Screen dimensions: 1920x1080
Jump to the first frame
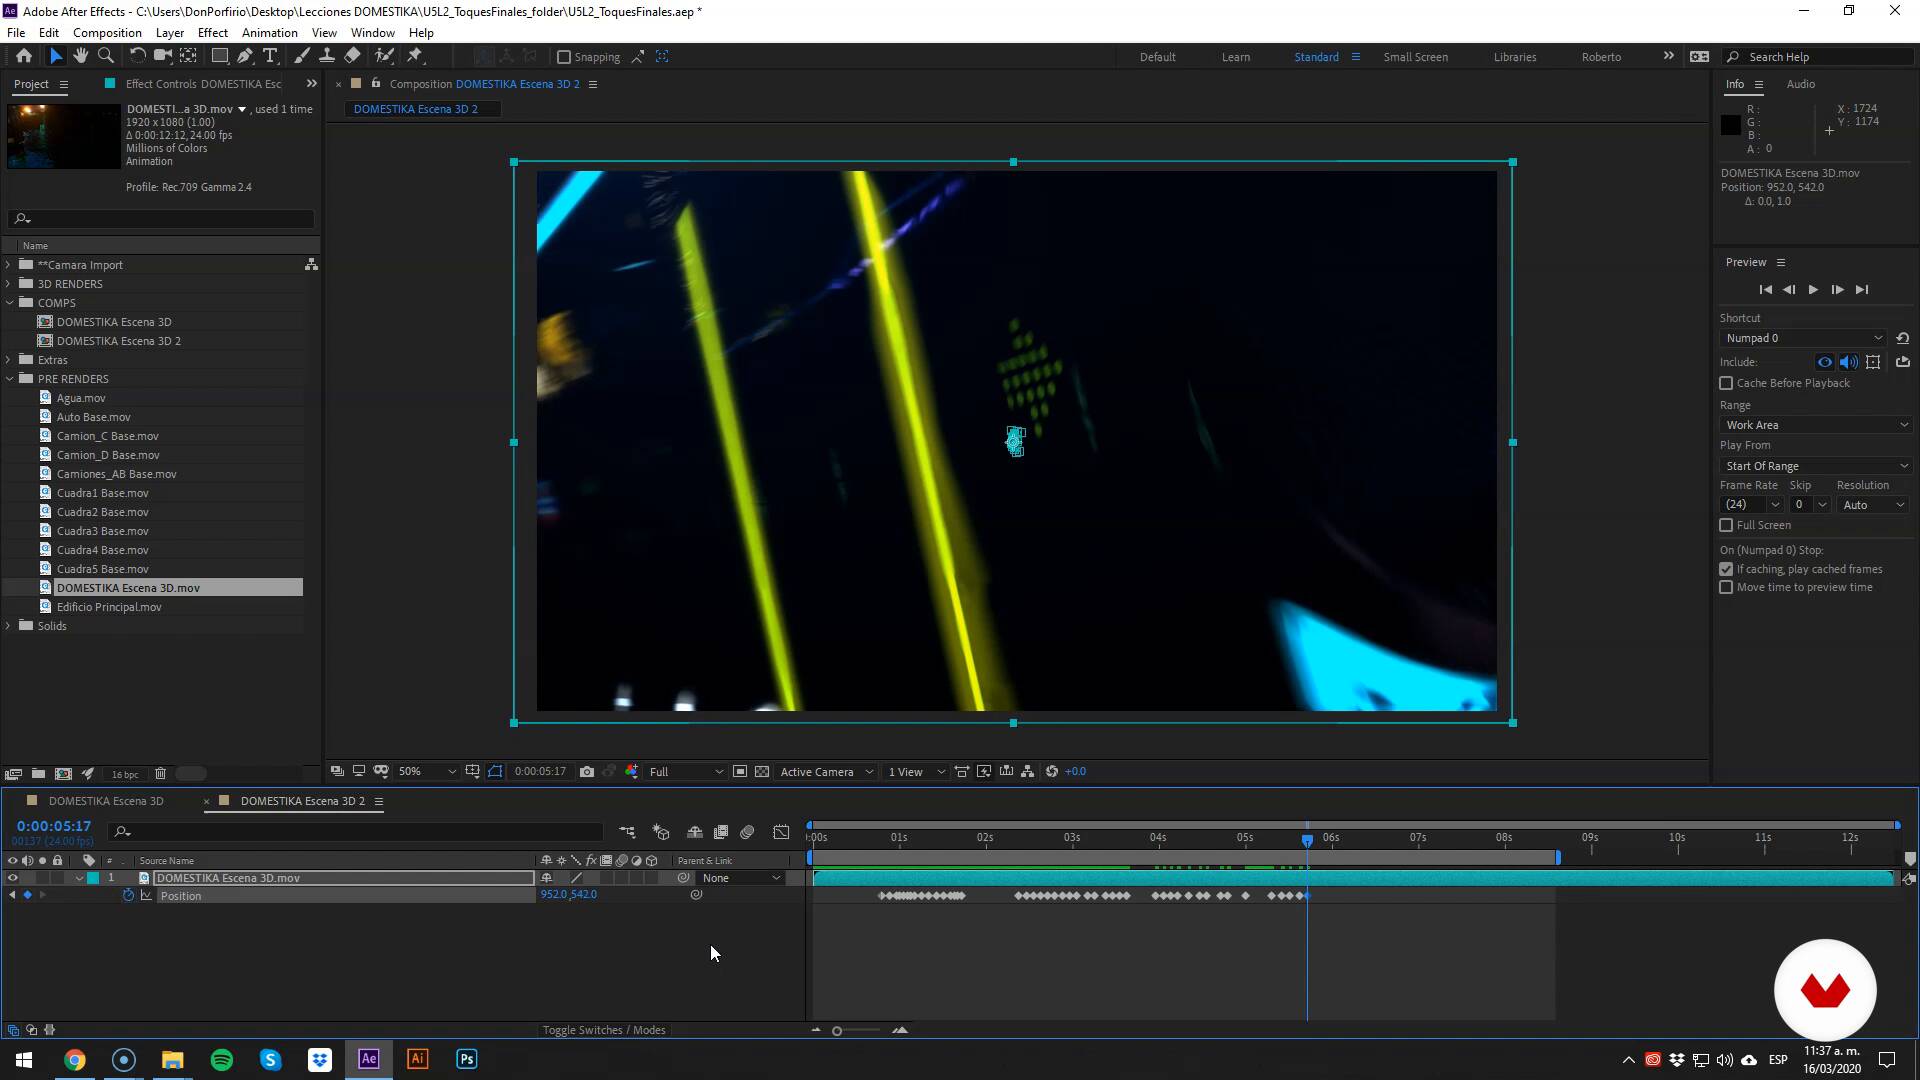1765,290
